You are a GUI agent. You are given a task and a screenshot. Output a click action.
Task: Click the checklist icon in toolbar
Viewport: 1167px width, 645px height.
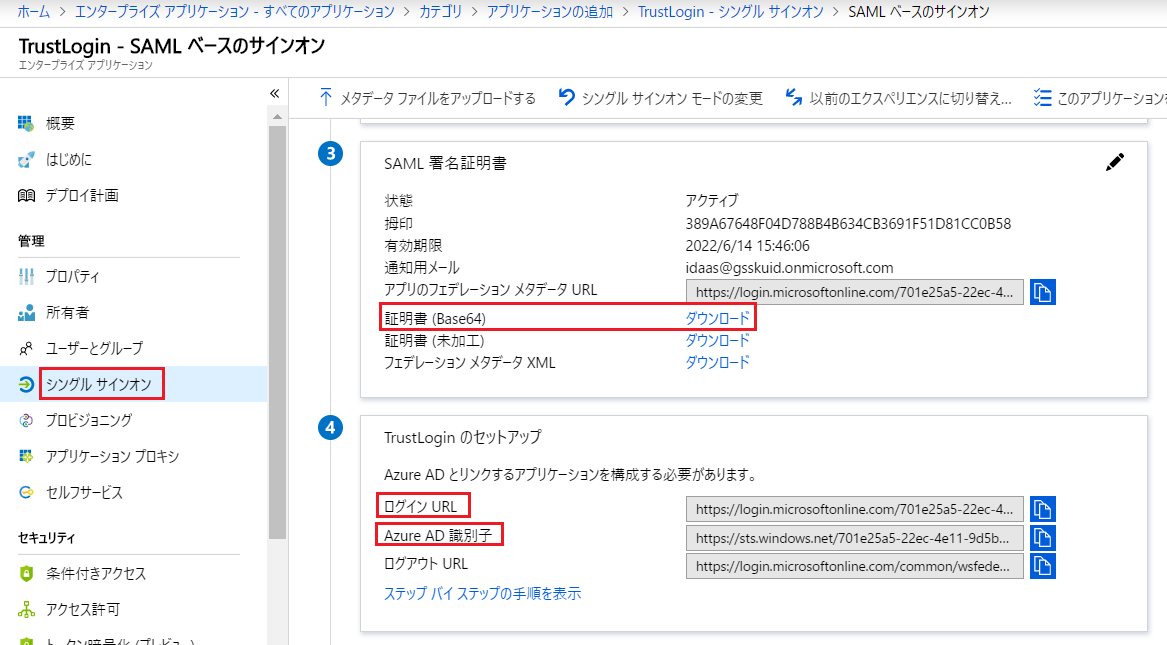click(x=1042, y=97)
